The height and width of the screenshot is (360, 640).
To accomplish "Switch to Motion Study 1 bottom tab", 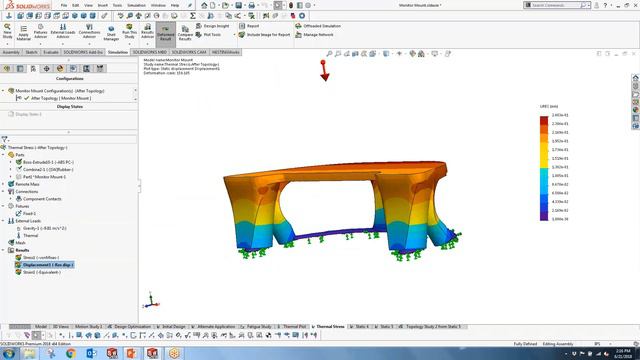I will click(x=88, y=327).
